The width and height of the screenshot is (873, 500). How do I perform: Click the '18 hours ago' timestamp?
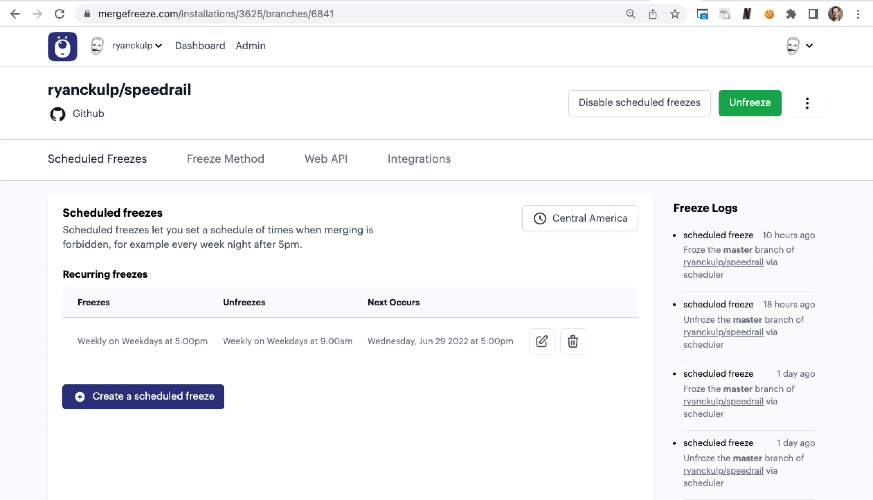pos(789,305)
